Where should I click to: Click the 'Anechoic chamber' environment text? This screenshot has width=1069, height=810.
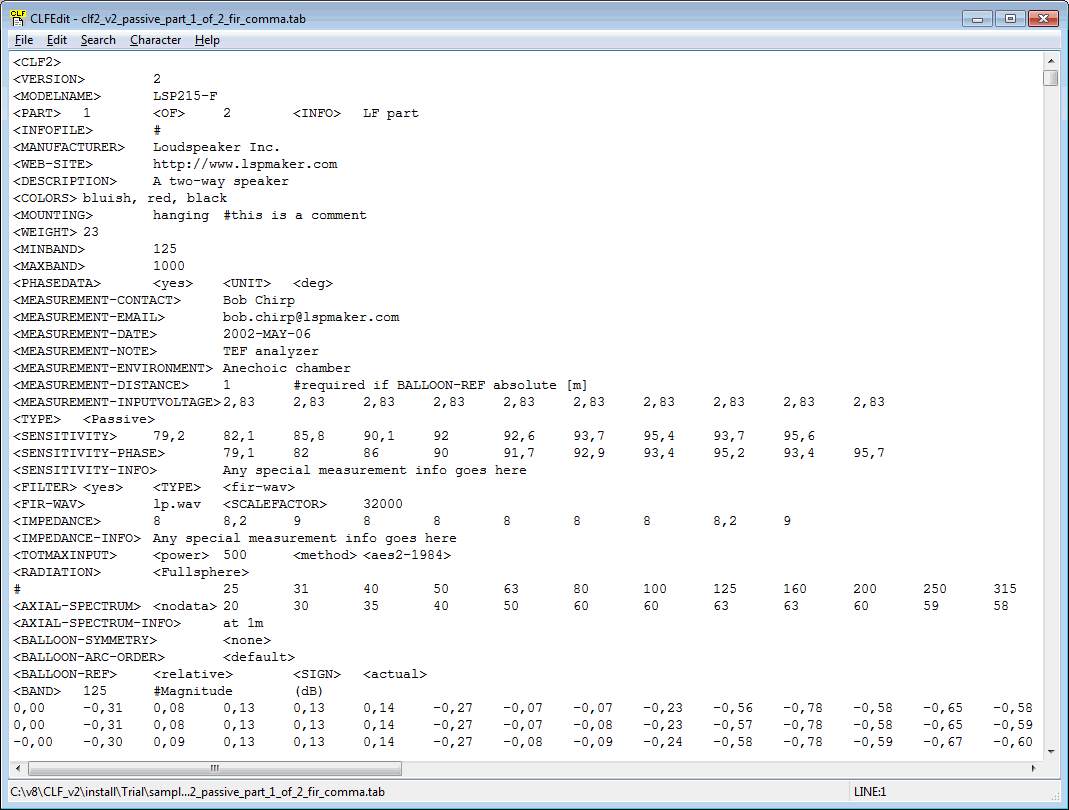click(x=286, y=368)
